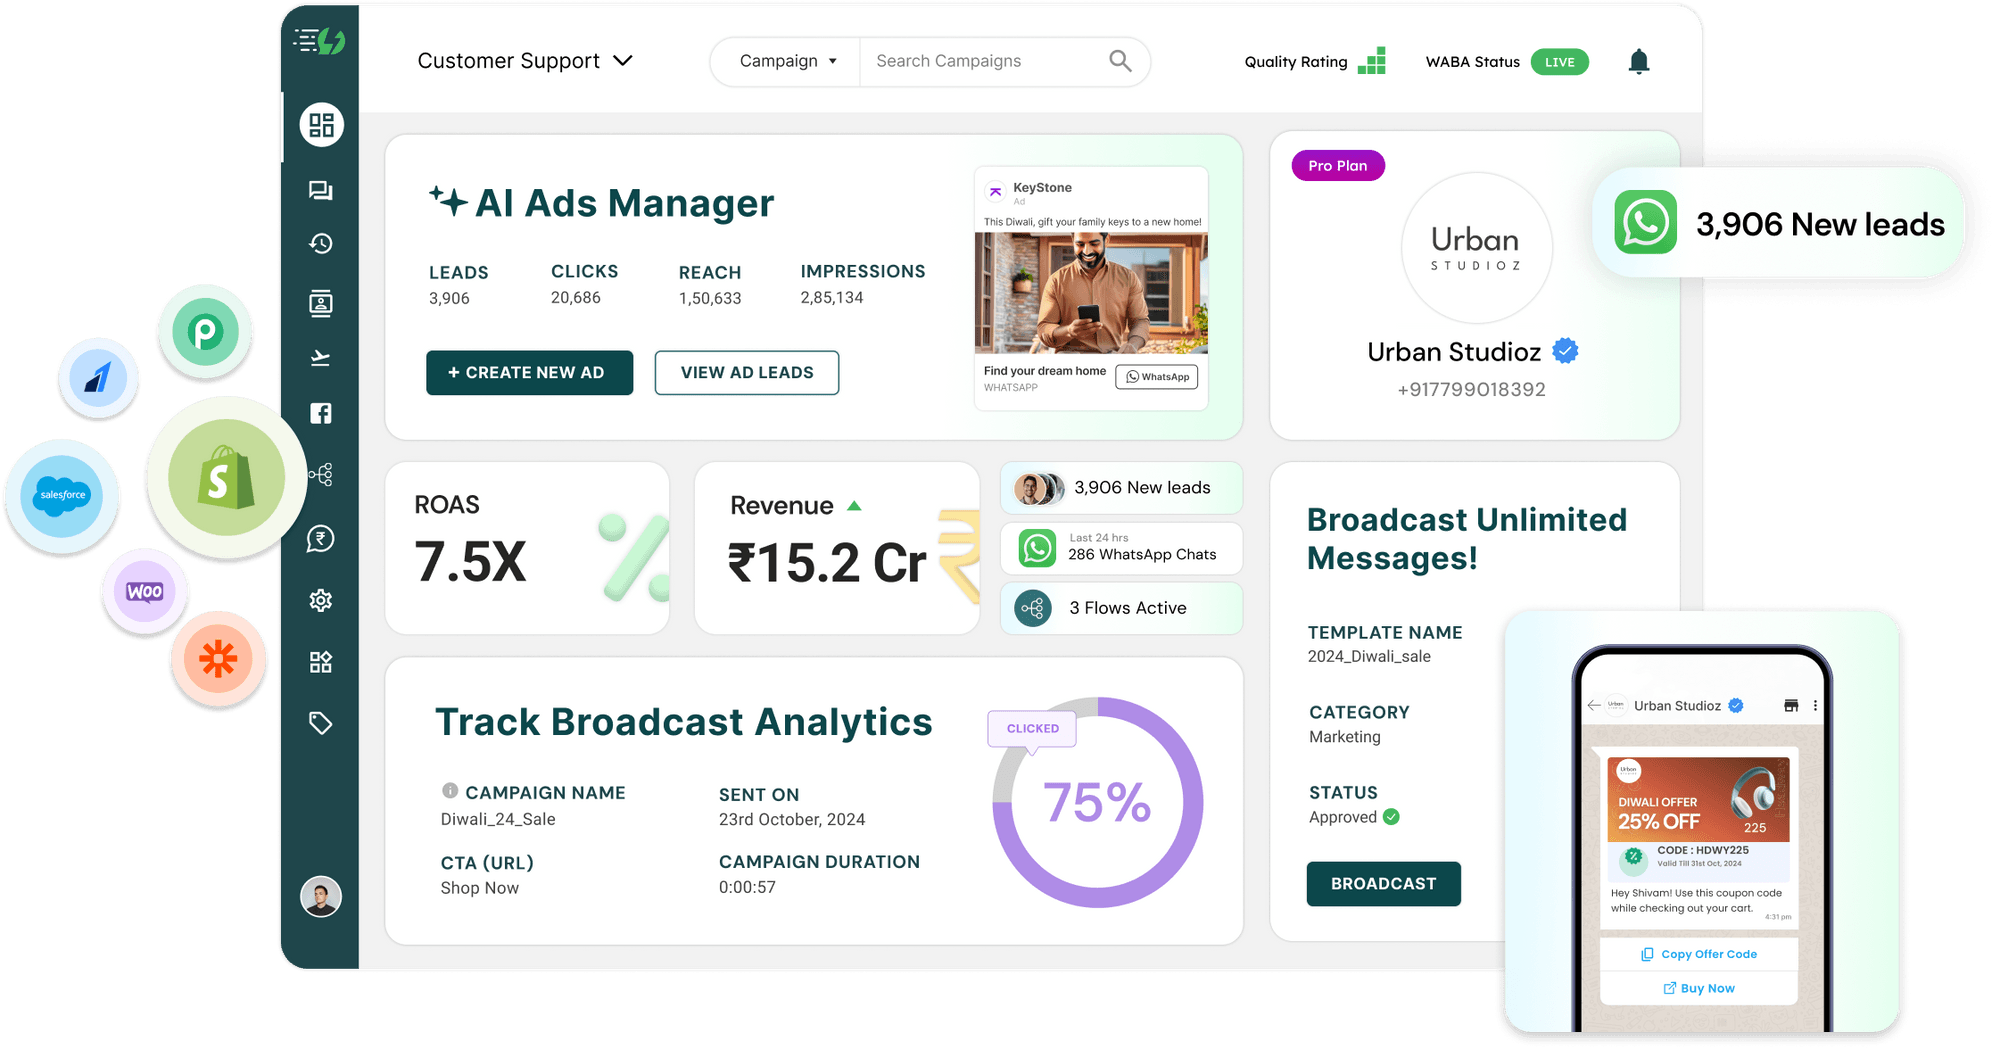Click the notification bell icon

click(x=1638, y=62)
